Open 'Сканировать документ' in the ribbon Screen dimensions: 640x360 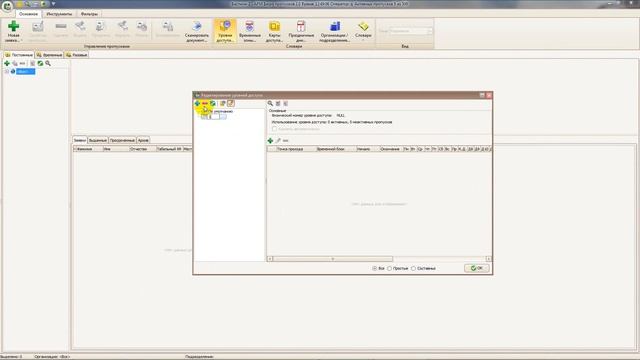pos(196,31)
